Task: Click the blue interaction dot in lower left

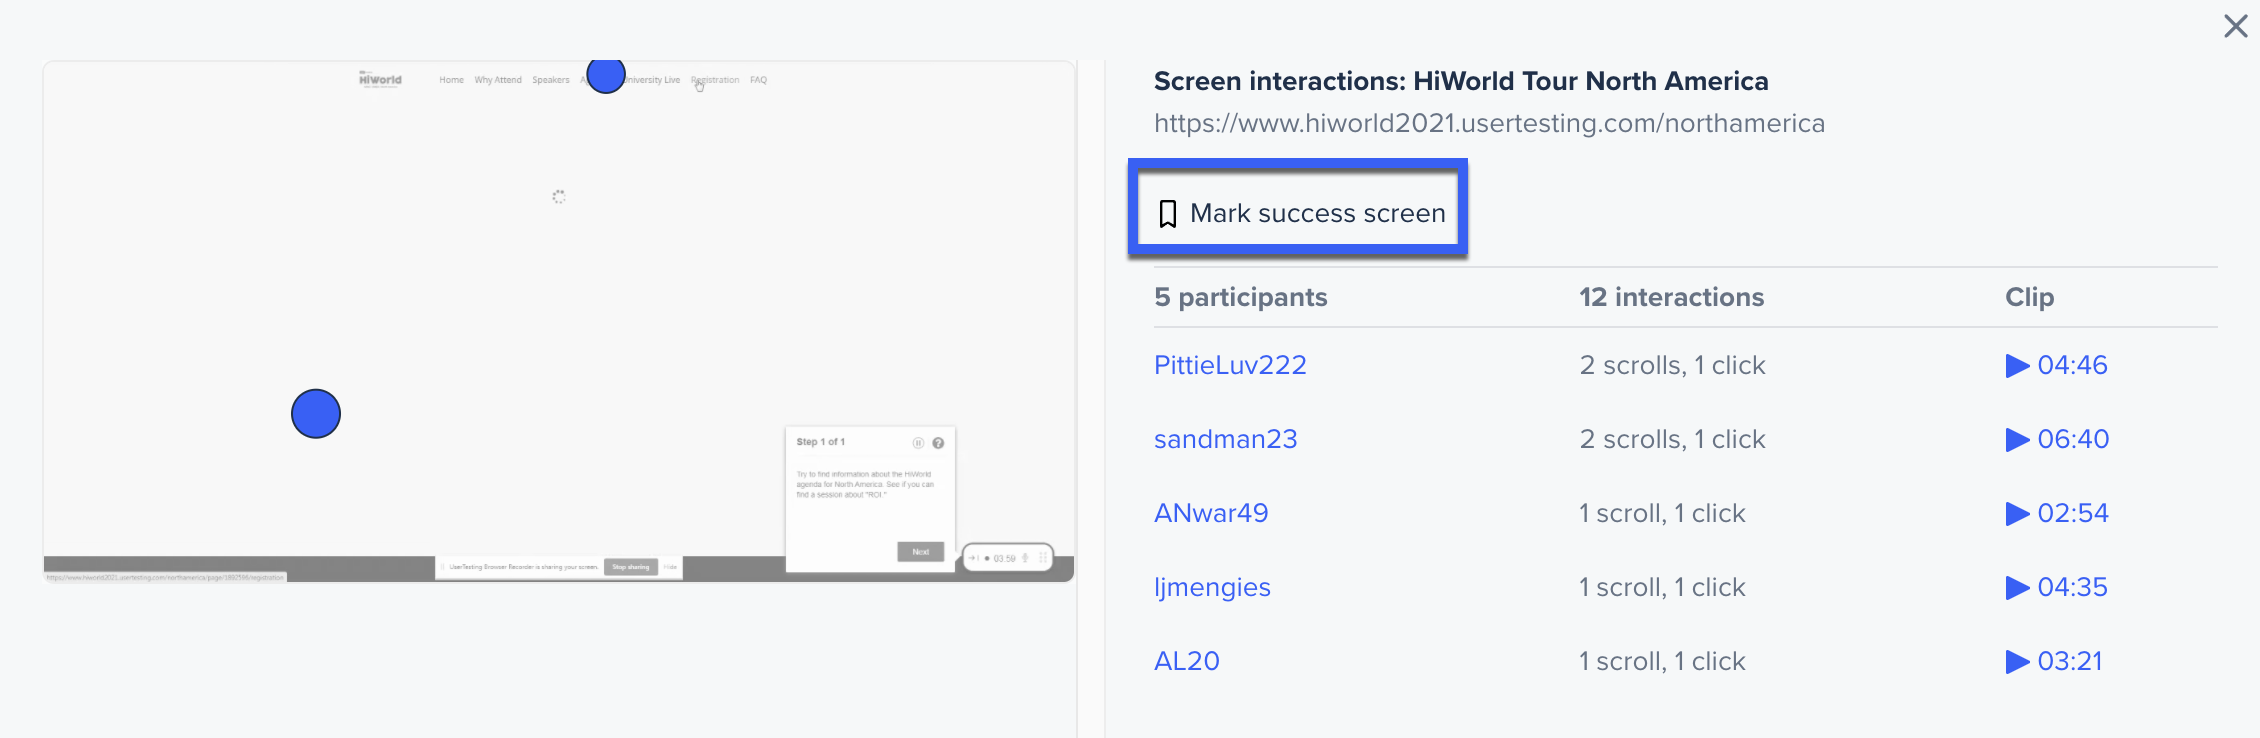Action: pos(316,414)
